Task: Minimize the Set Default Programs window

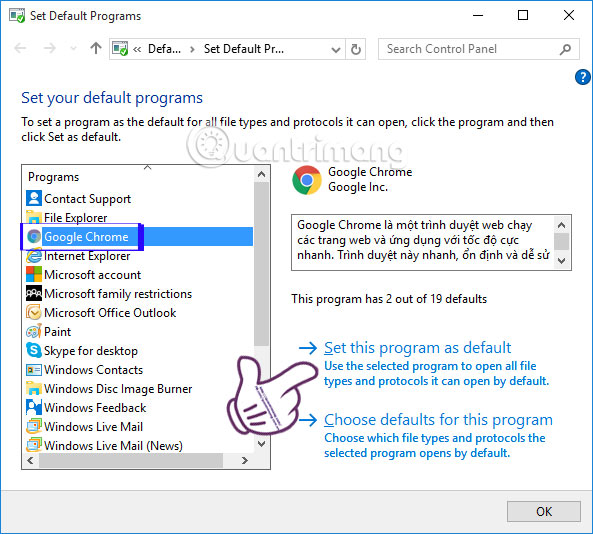Action: coord(478,16)
